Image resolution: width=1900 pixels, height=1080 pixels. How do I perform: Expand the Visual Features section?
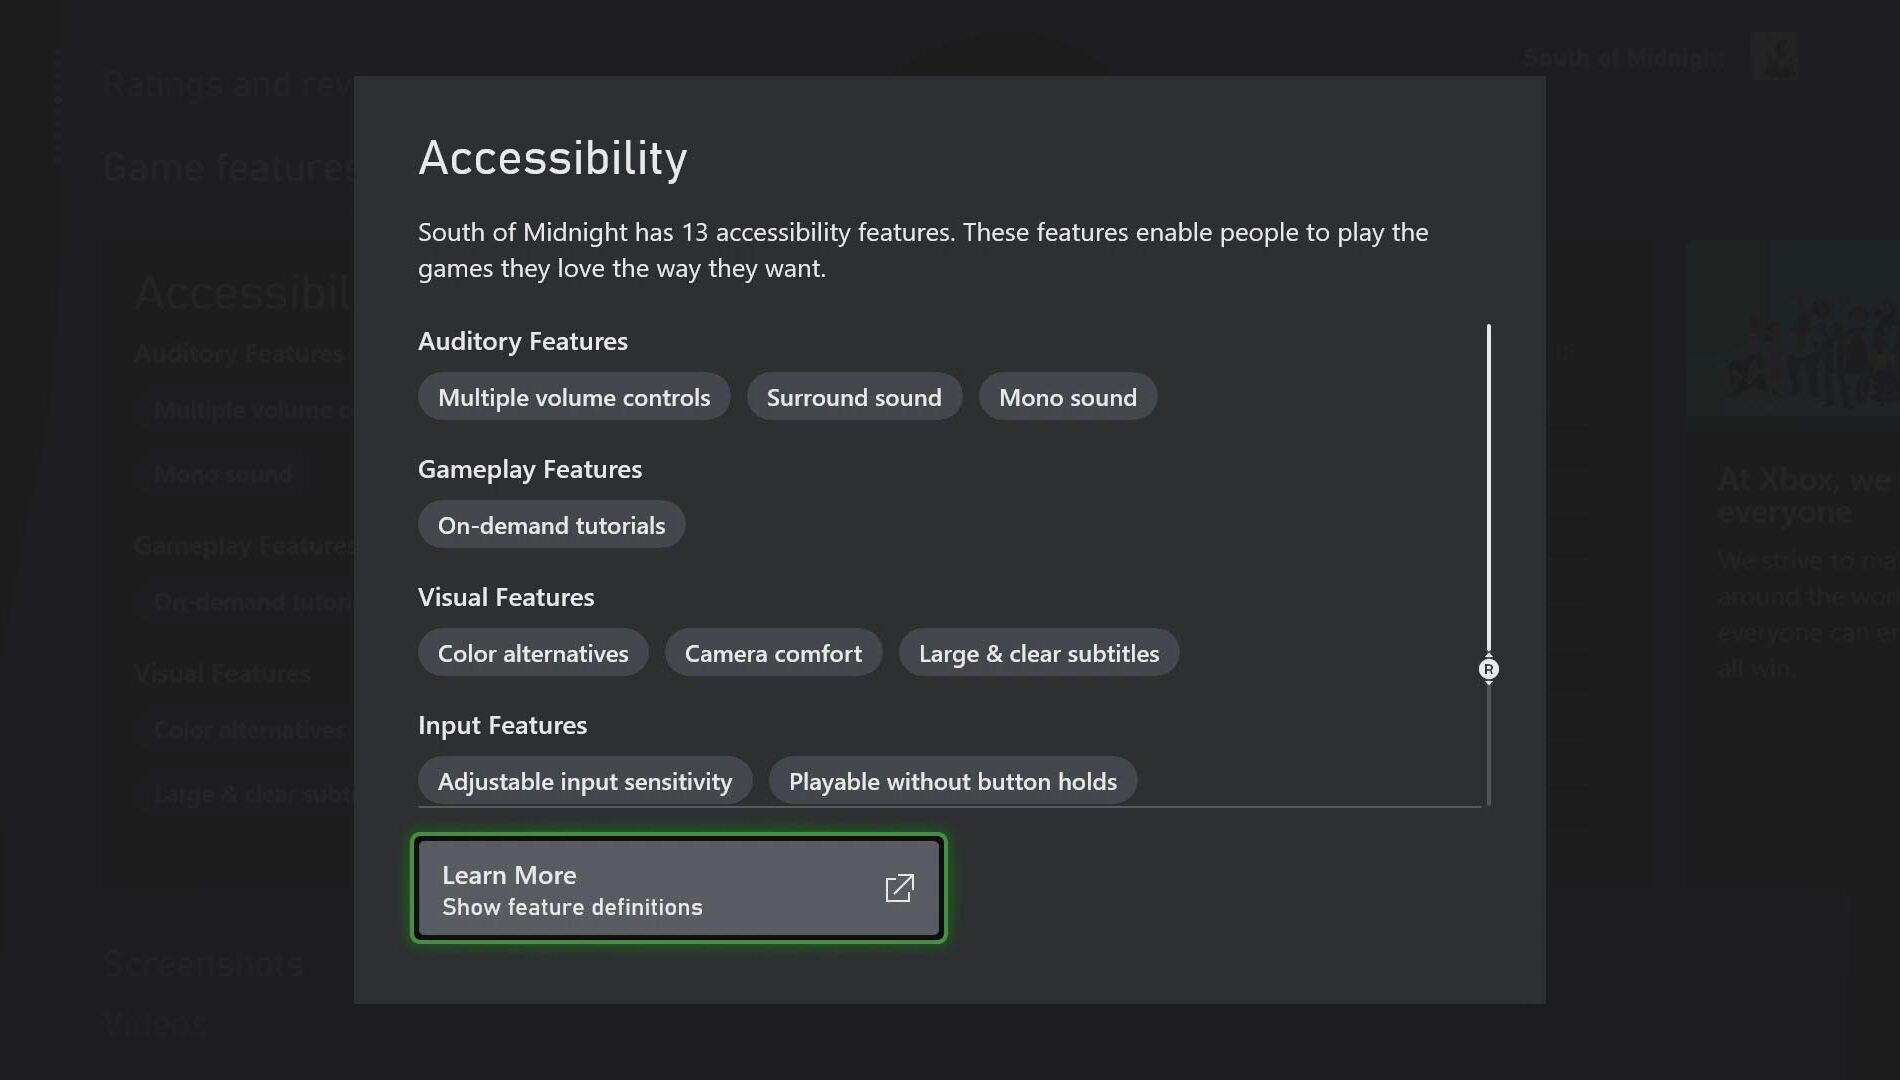505,596
